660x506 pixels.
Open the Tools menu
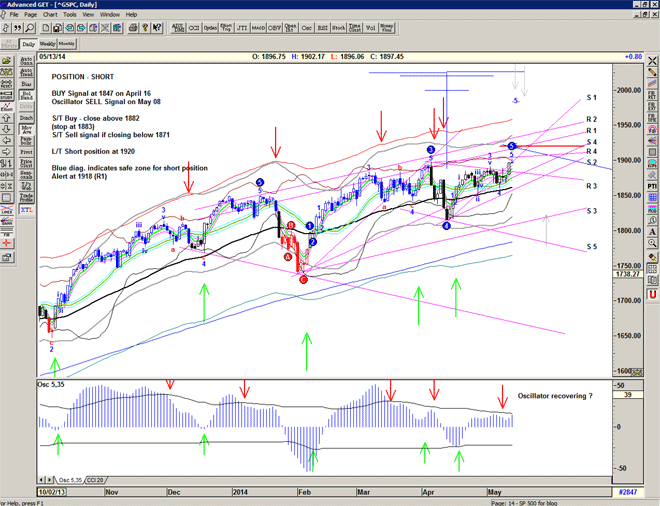click(70, 15)
